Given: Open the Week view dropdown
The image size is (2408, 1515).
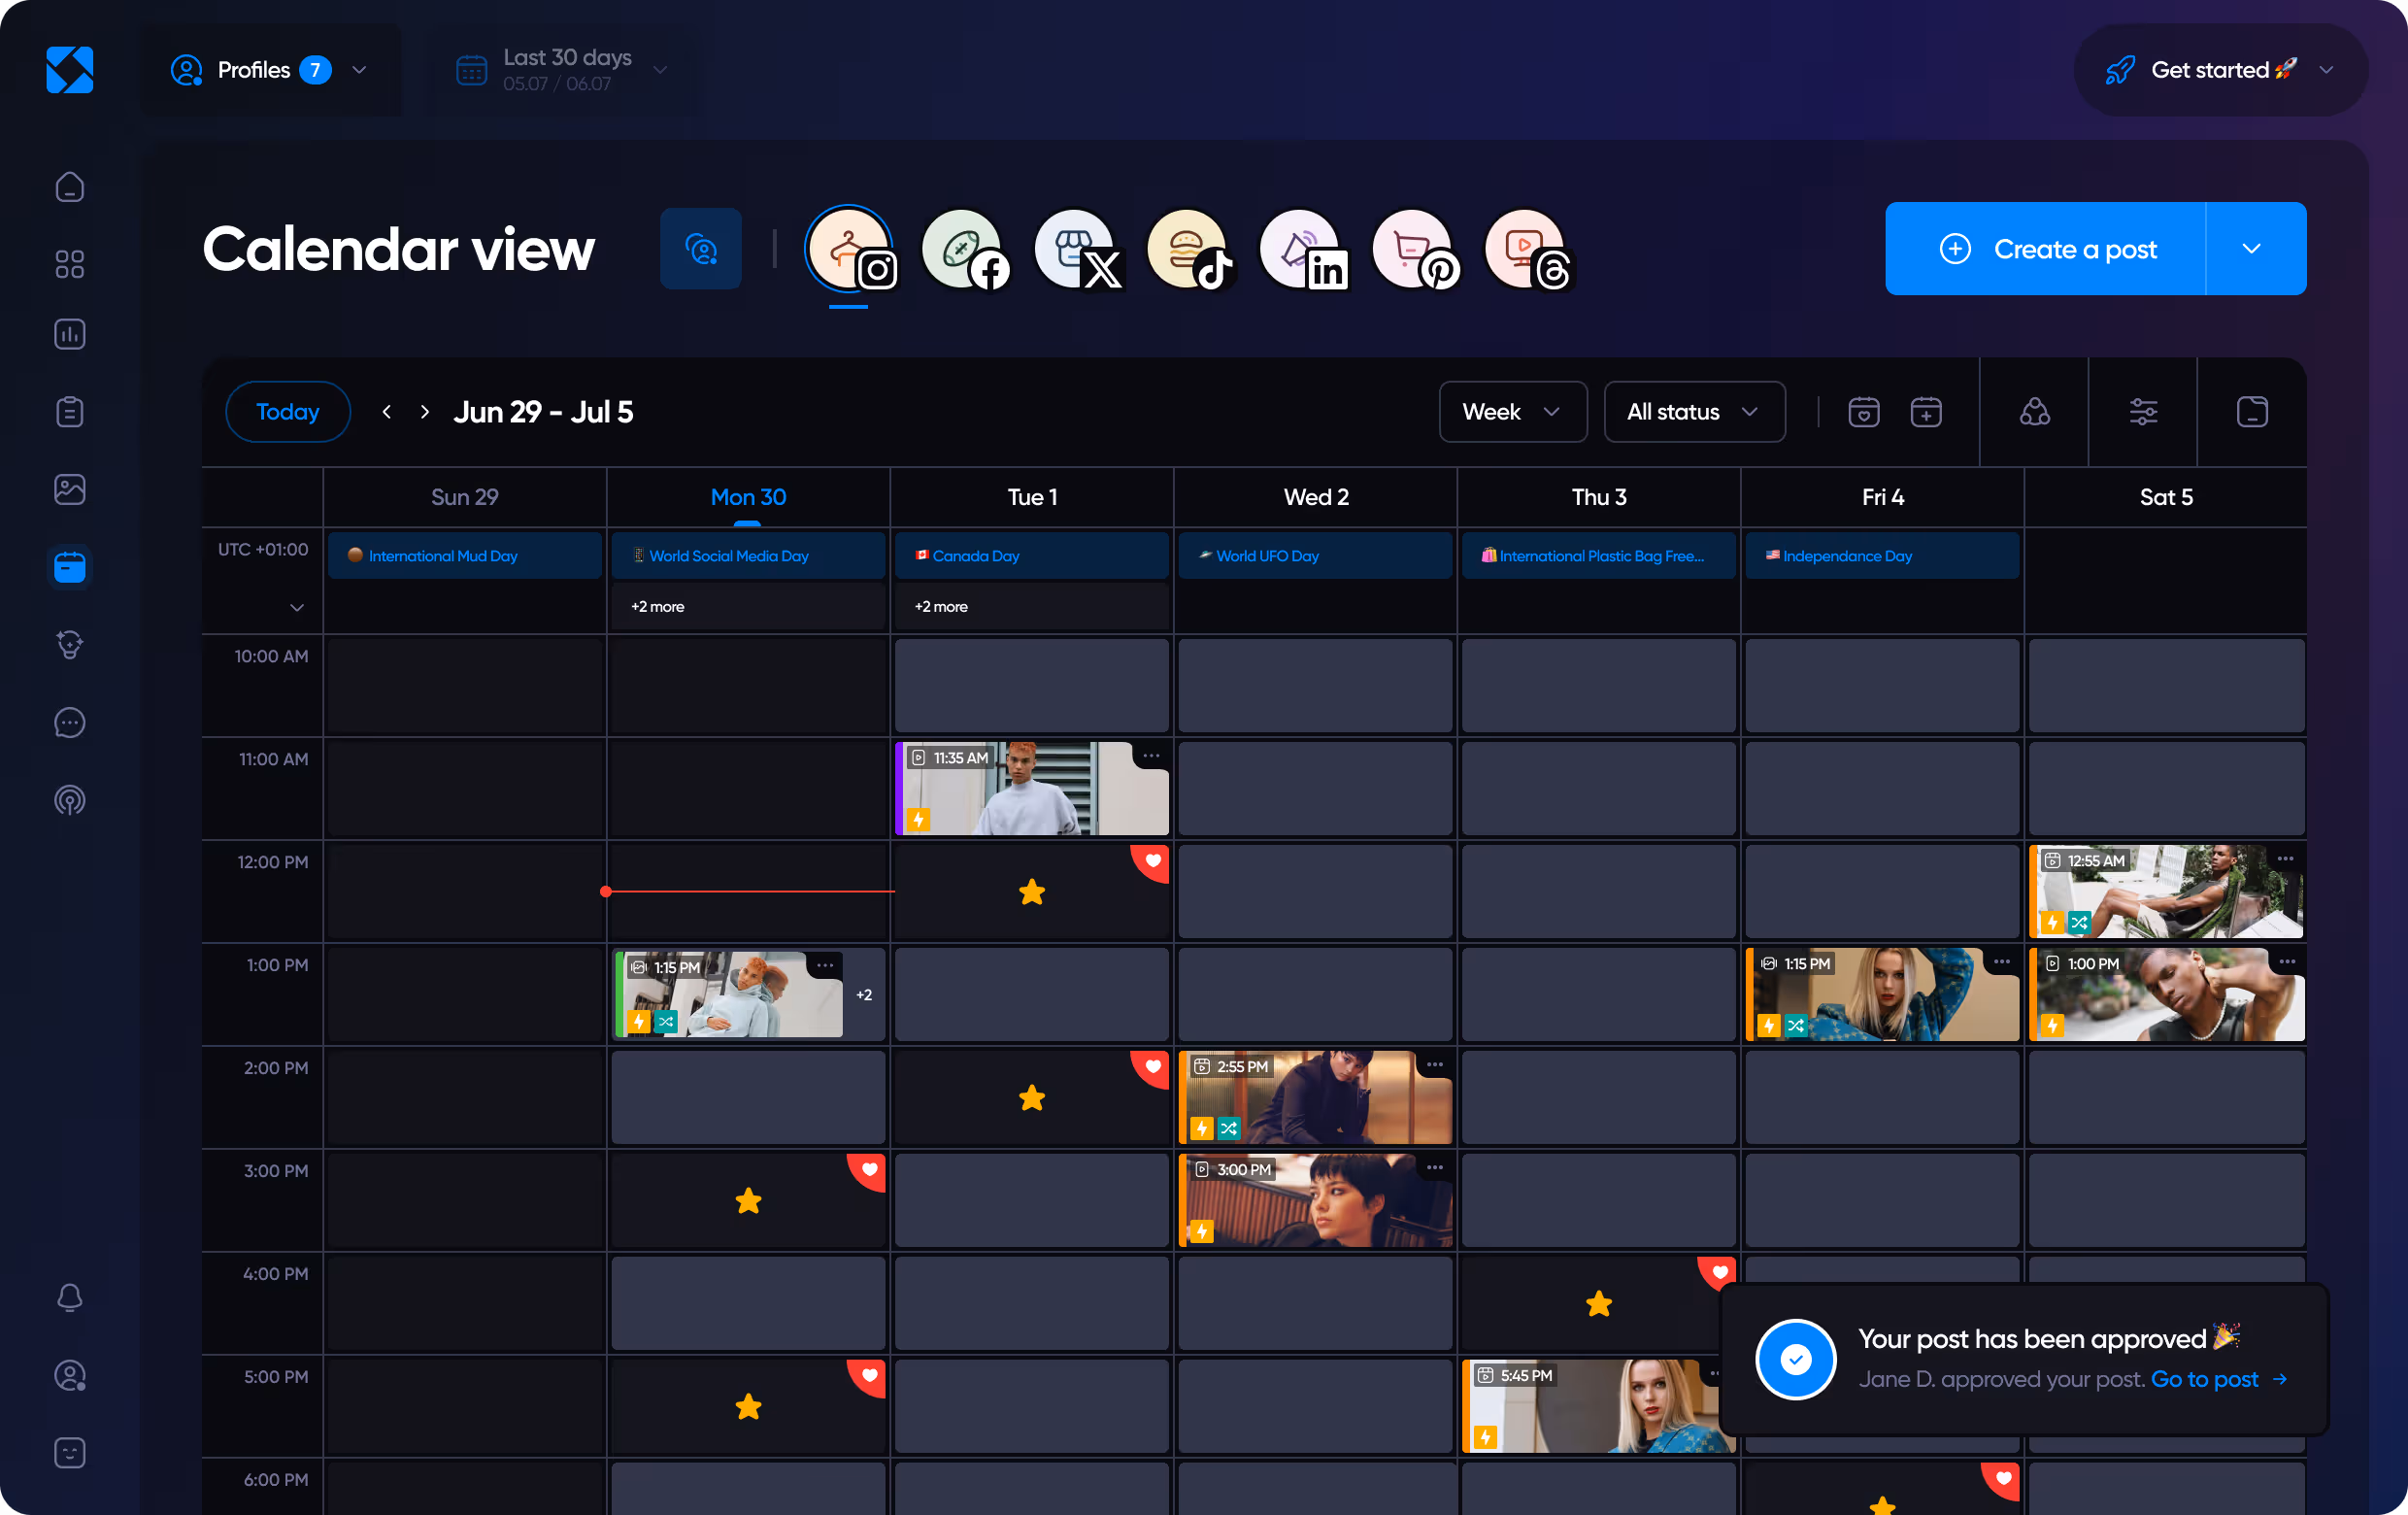Looking at the screenshot, I should (1512, 412).
